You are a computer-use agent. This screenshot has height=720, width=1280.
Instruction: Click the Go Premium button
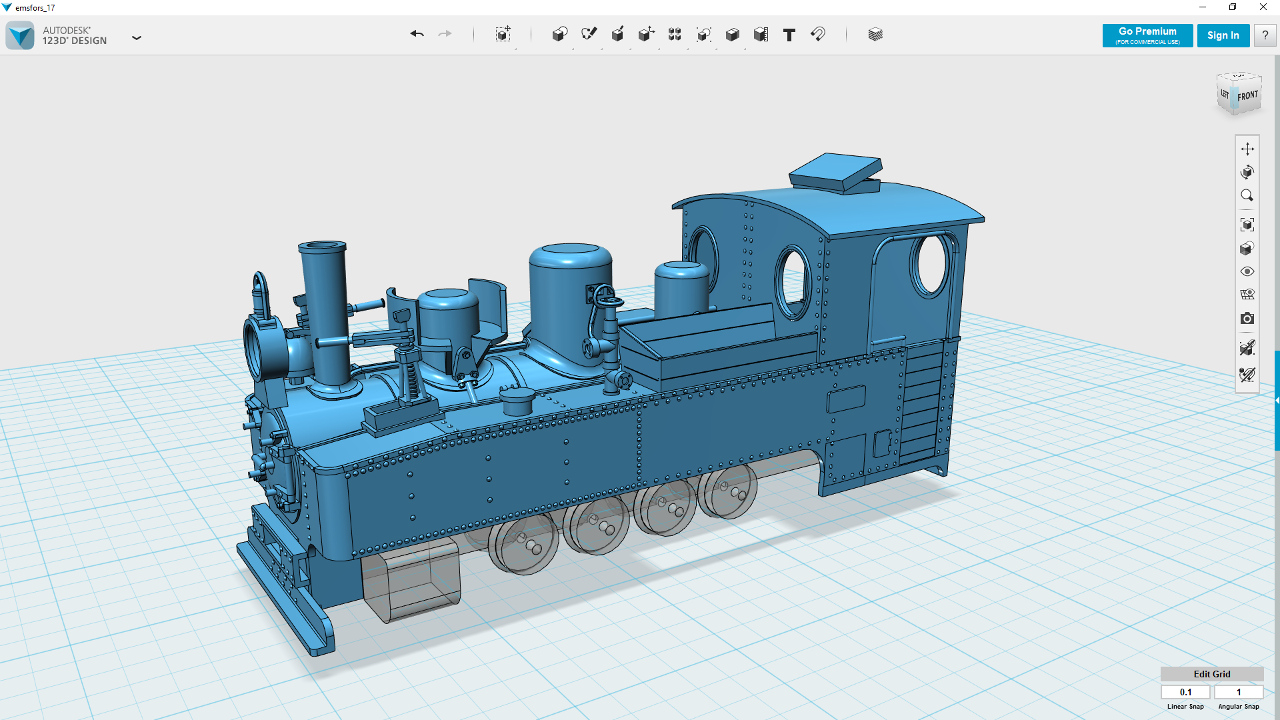click(x=1147, y=35)
